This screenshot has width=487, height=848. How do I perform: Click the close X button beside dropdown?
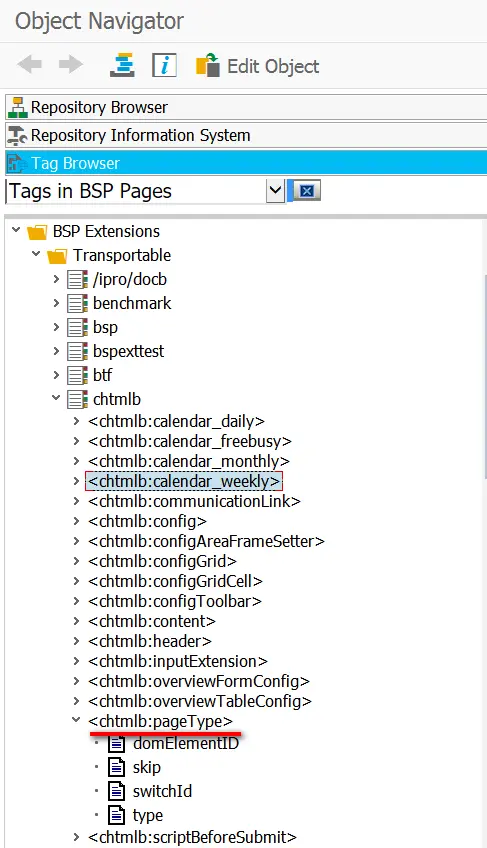(307, 191)
